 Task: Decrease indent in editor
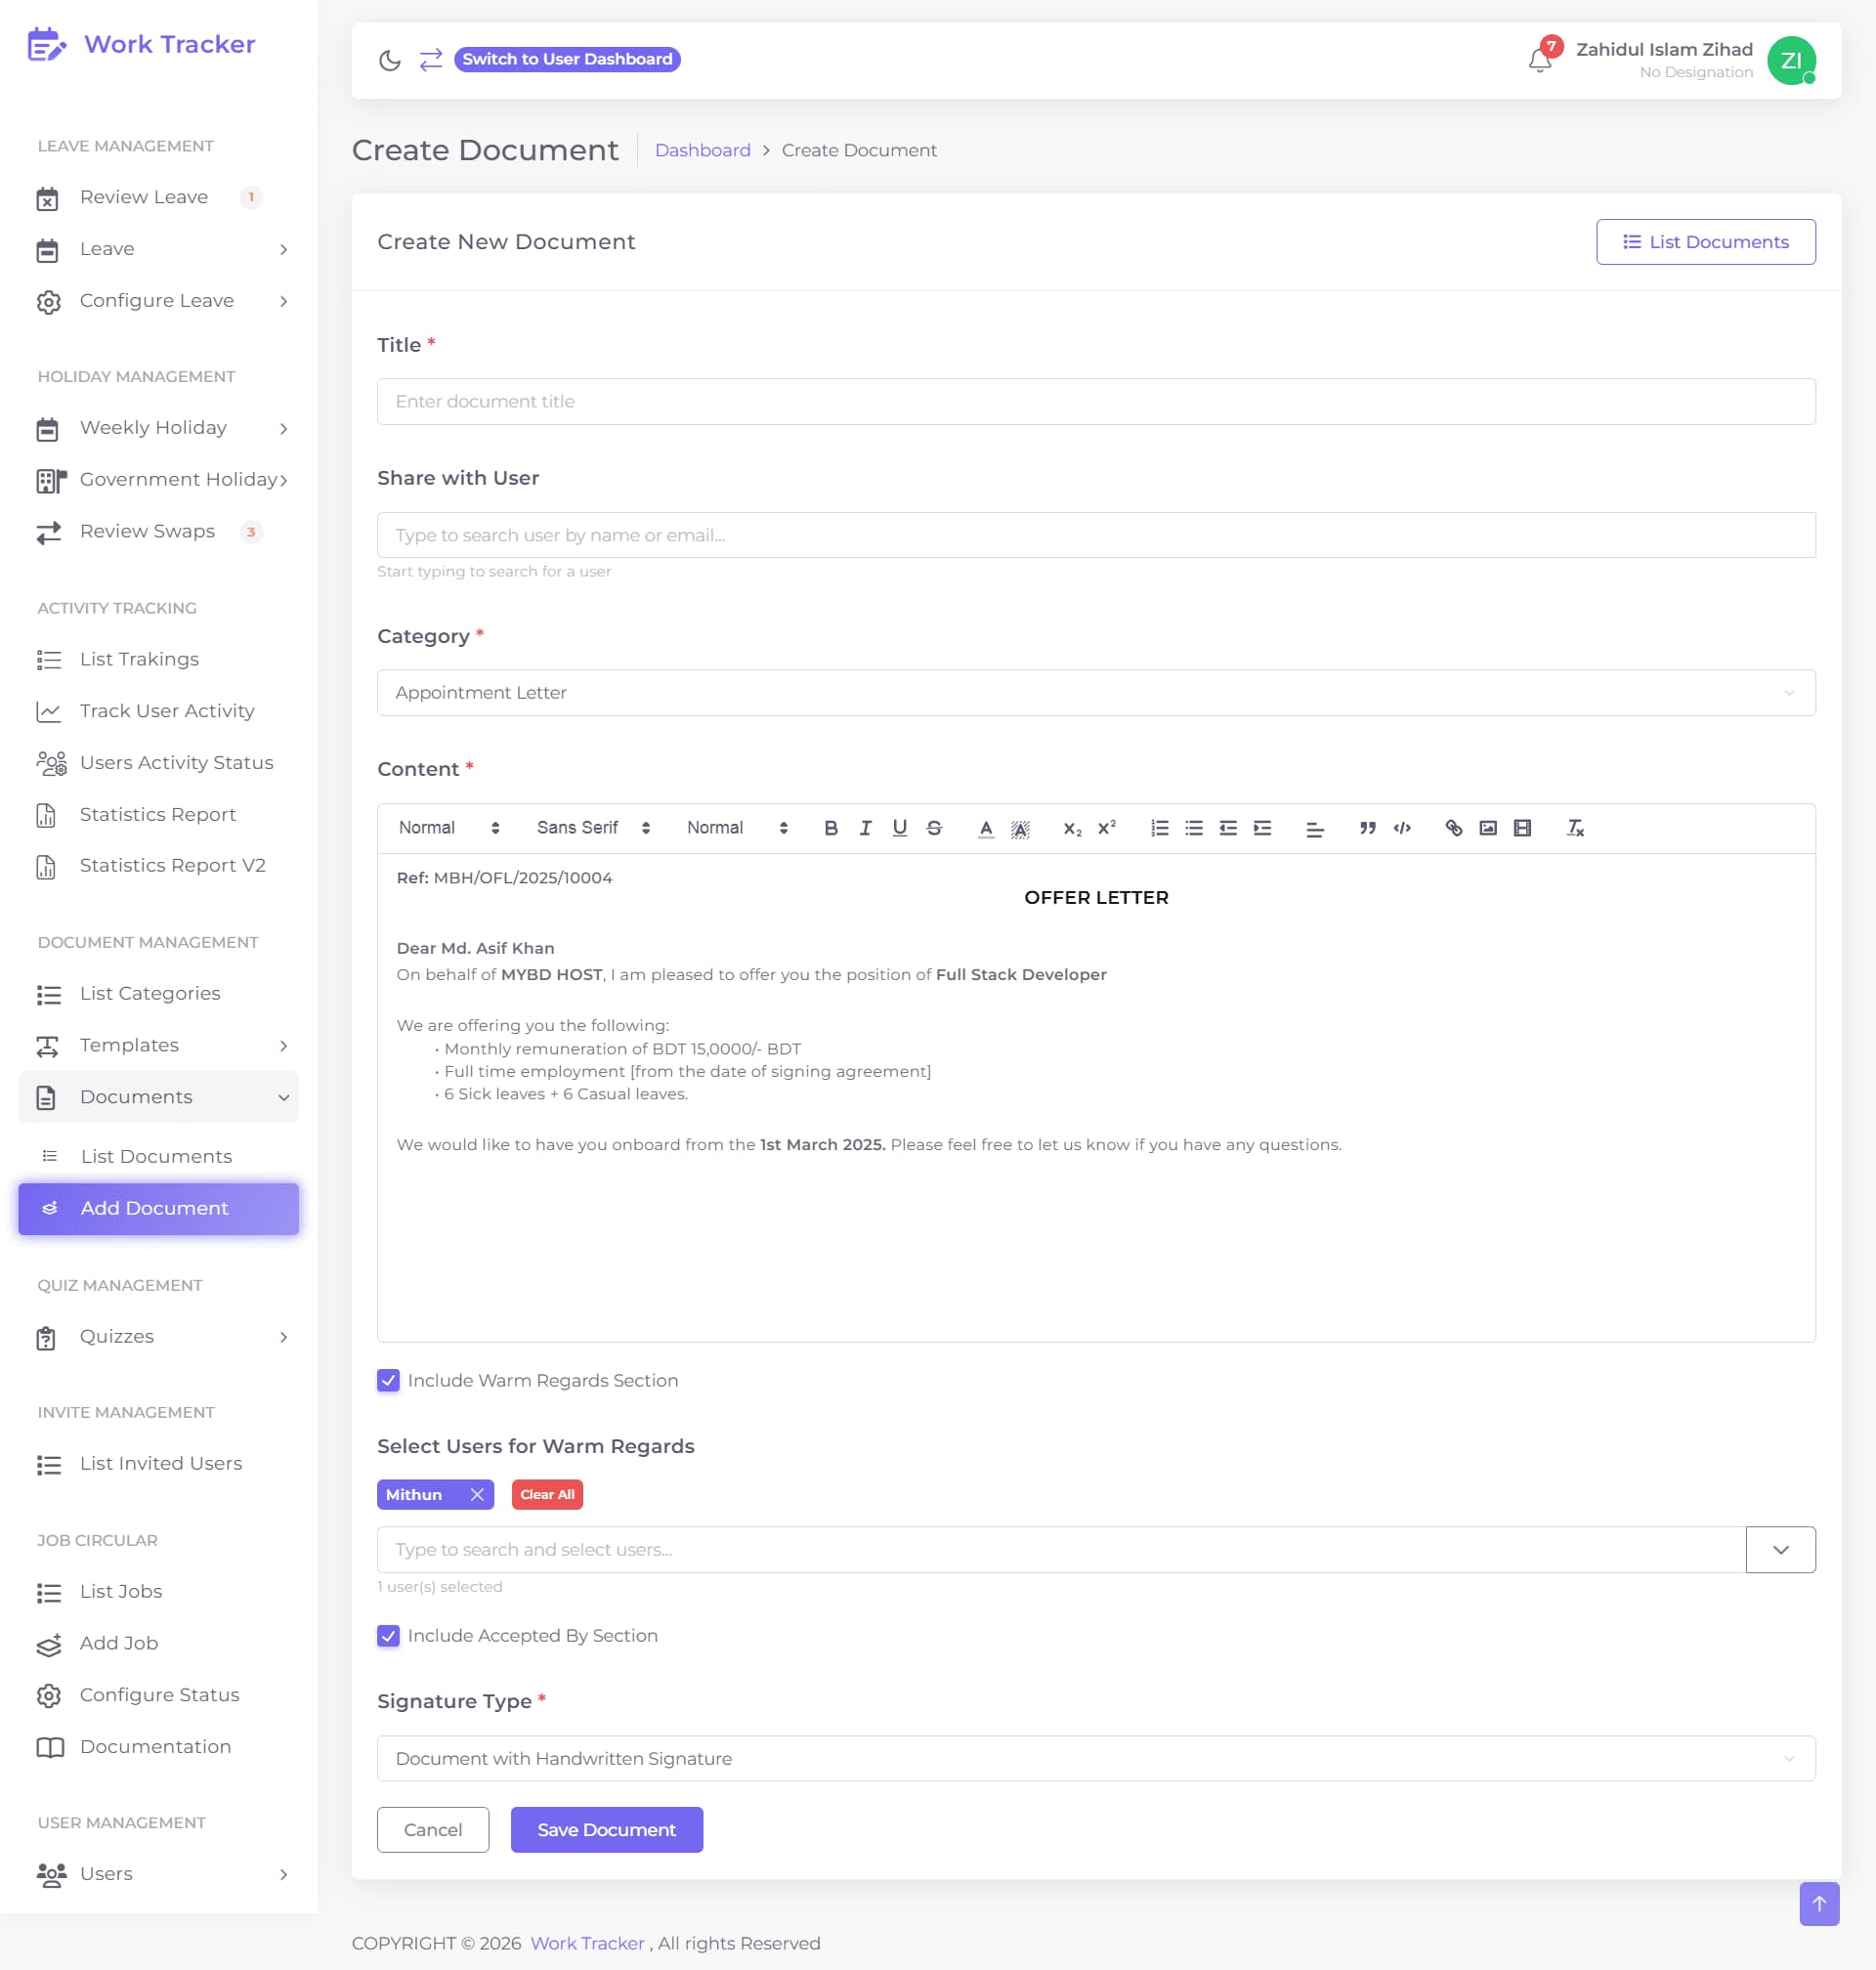click(1228, 828)
